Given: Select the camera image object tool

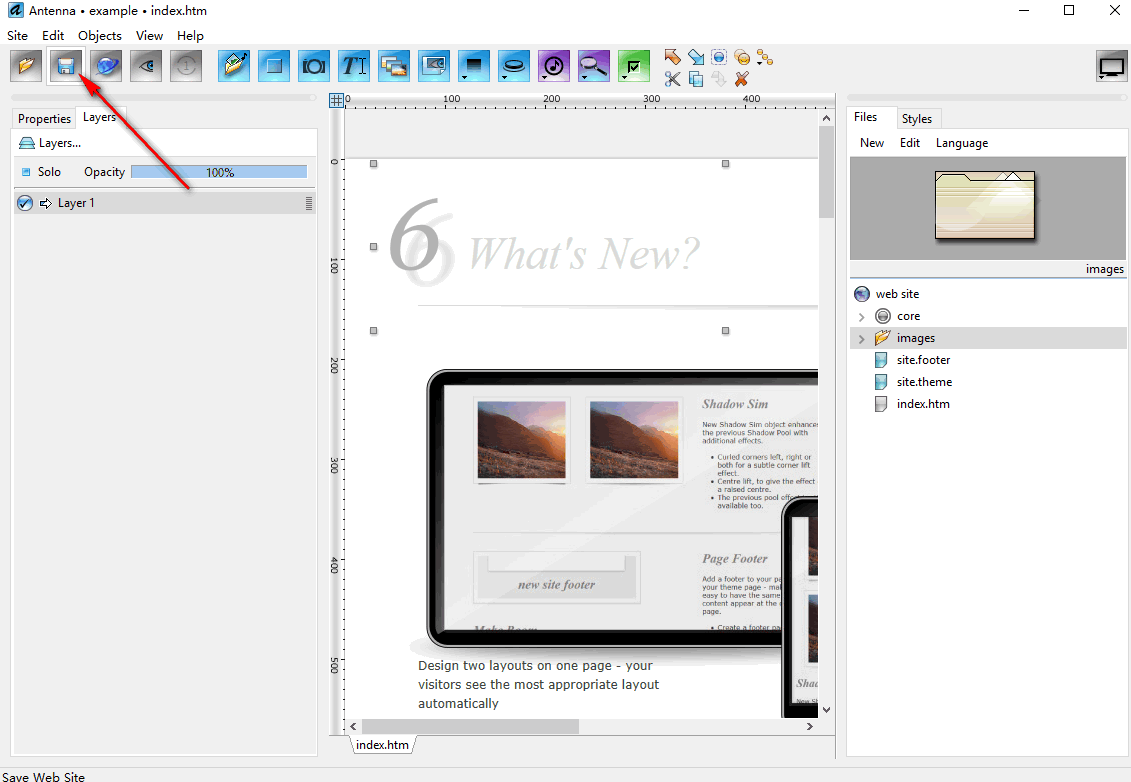Looking at the screenshot, I should tap(314, 66).
